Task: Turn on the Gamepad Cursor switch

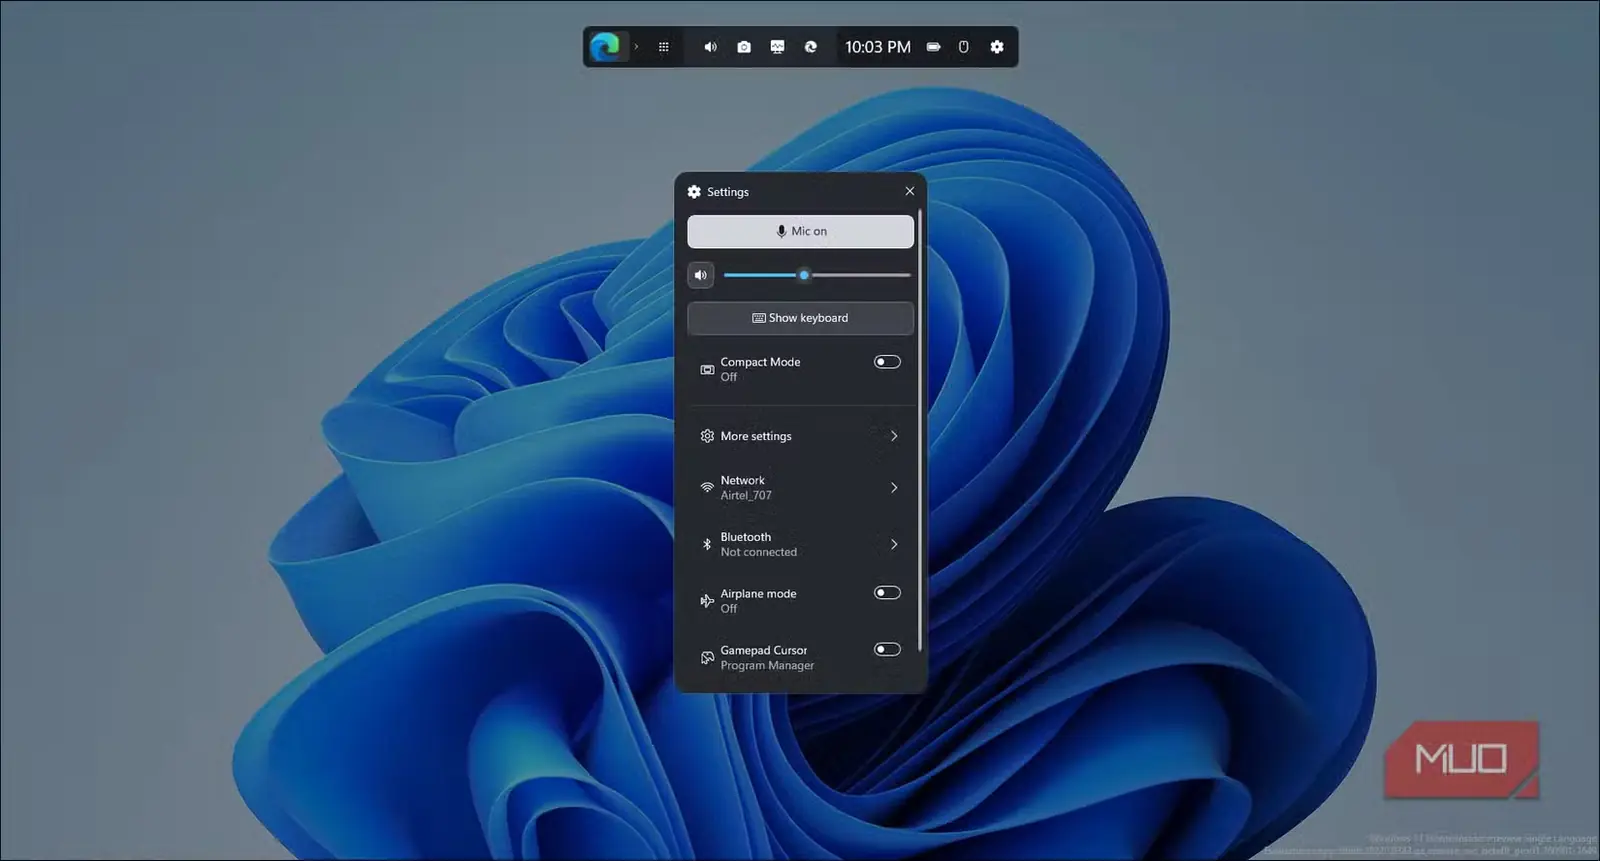Action: (887, 650)
